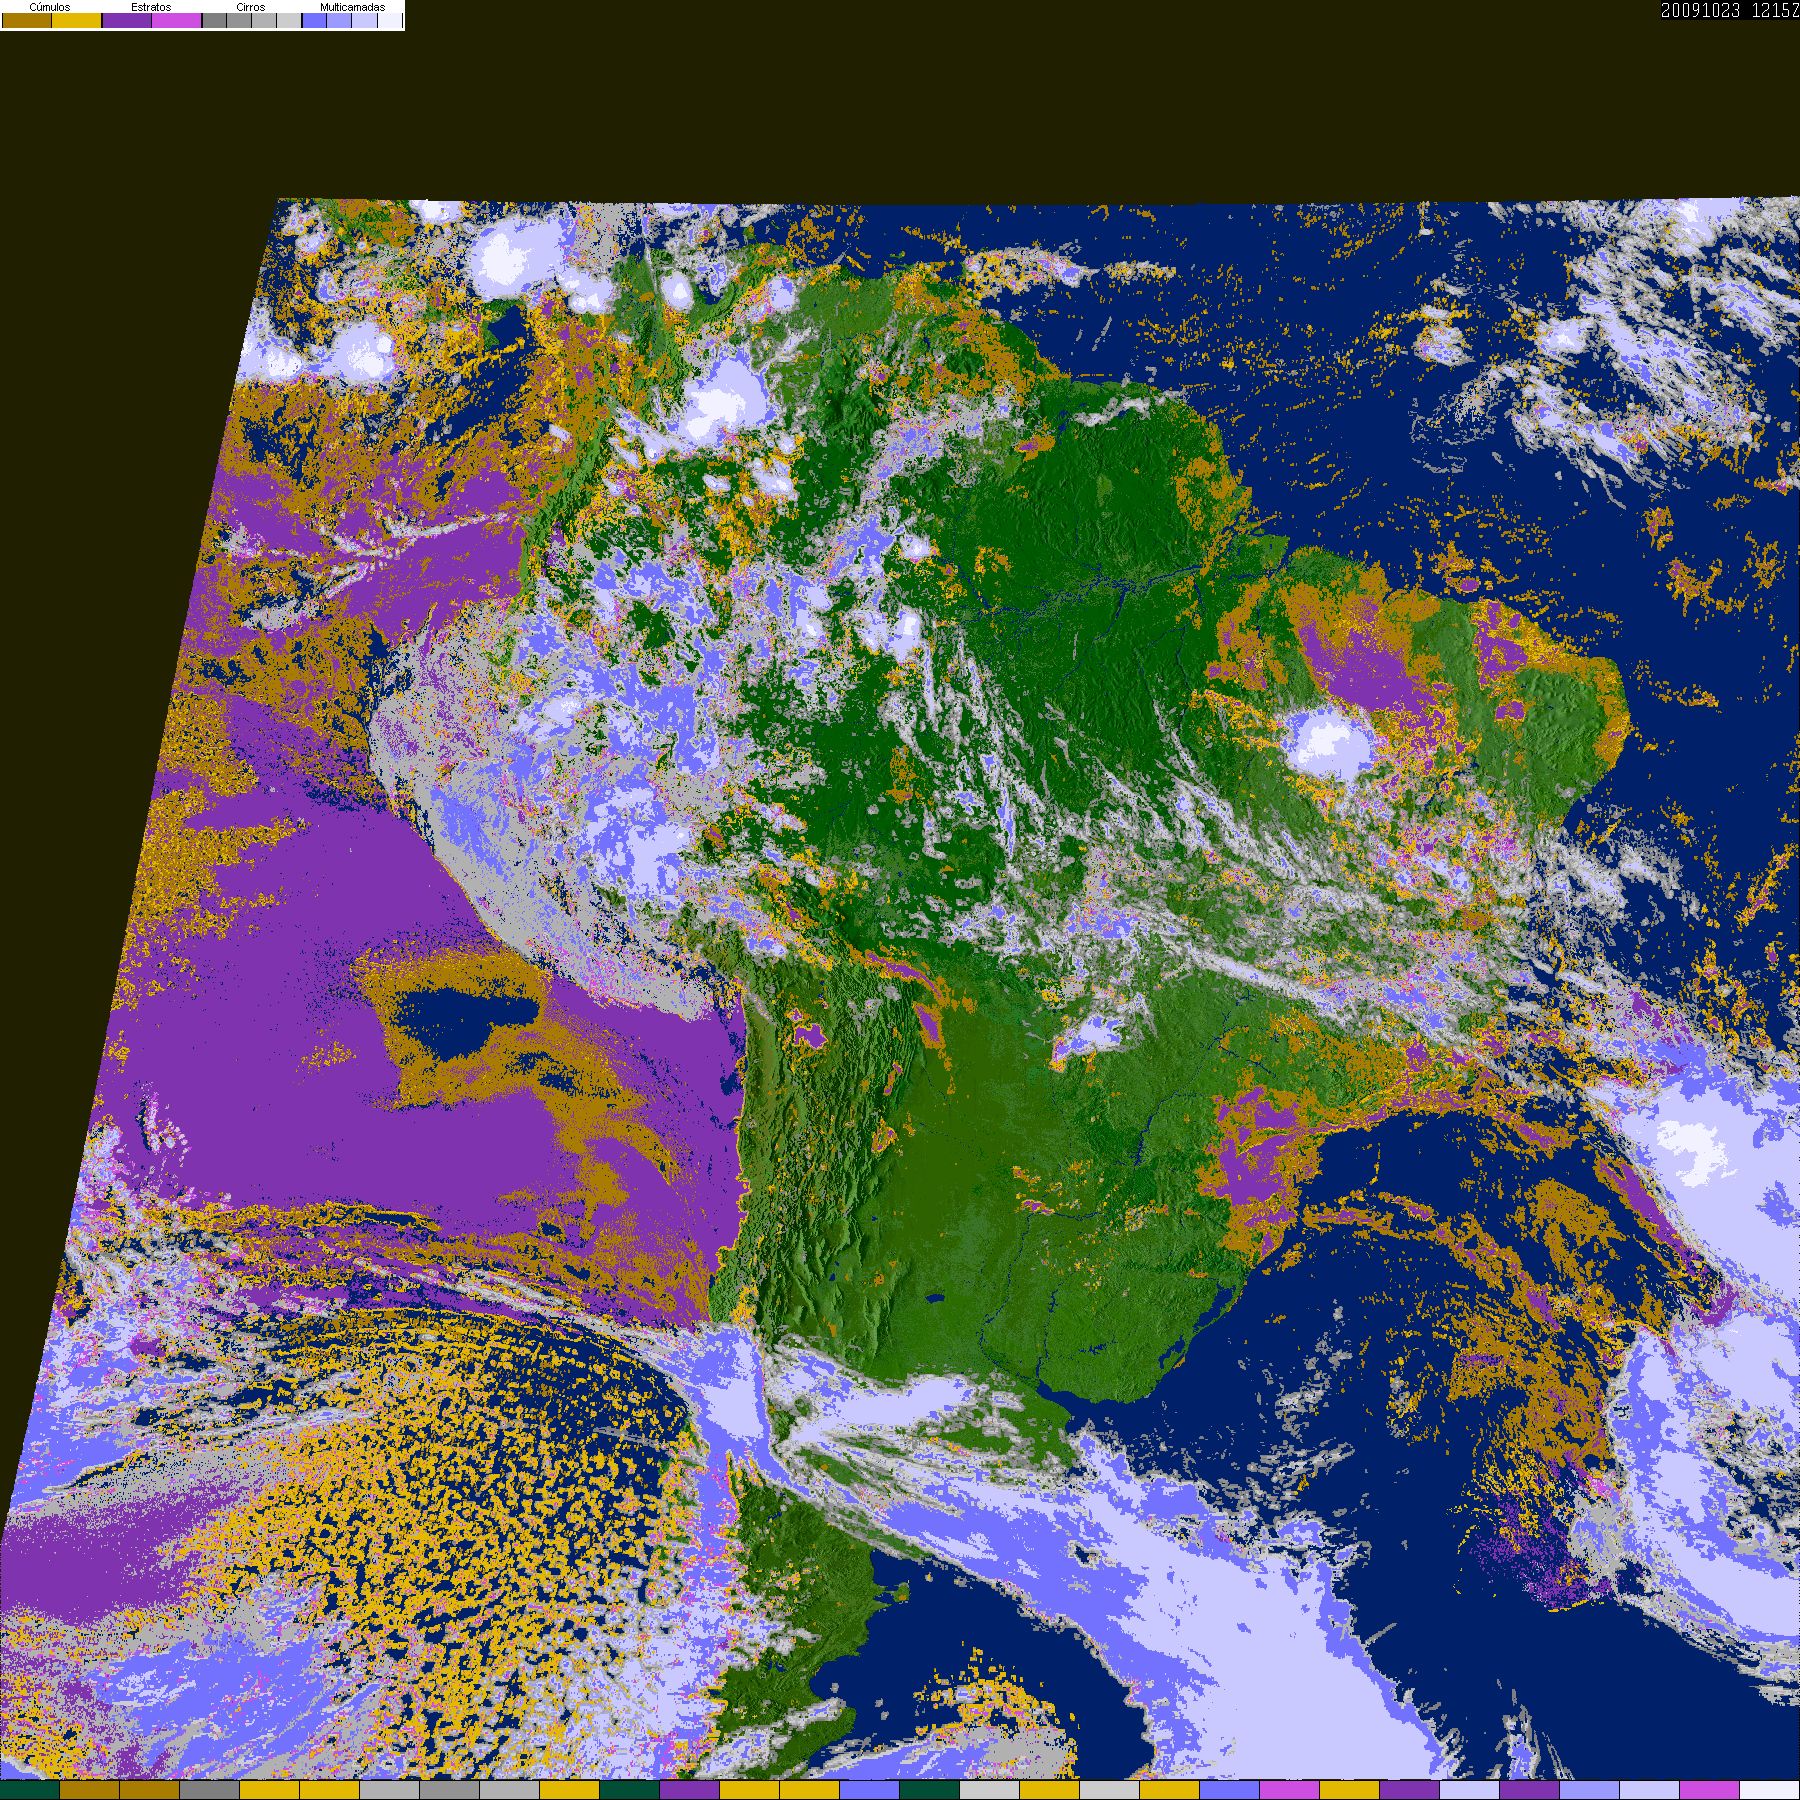Image resolution: width=1800 pixels, height=1800 pixels.
Task: Click the second-darkest gray Cirros legend swatch
Action: tap(239, 20)
